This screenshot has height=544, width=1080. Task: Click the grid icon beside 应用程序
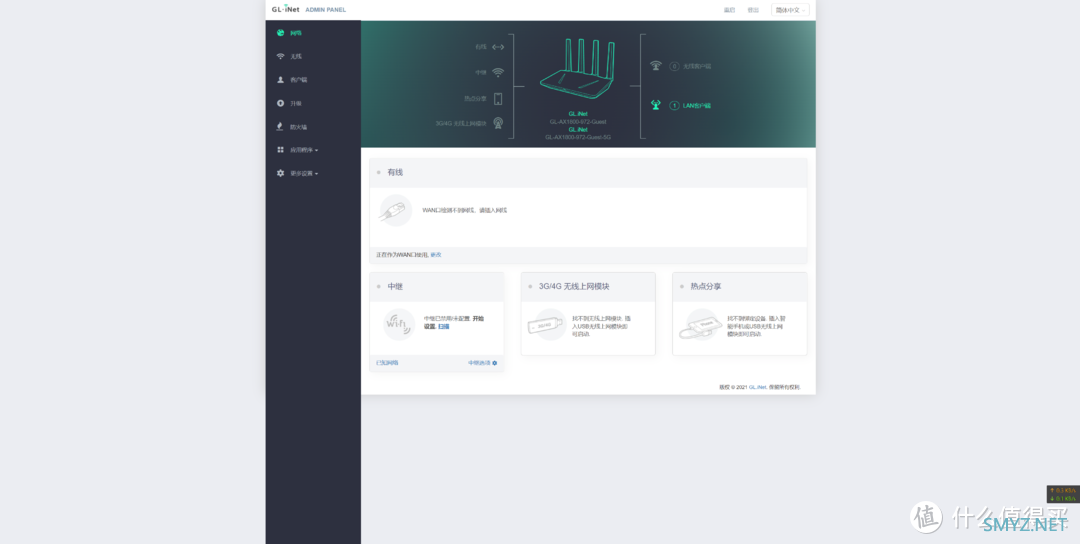tap(280, 149)
